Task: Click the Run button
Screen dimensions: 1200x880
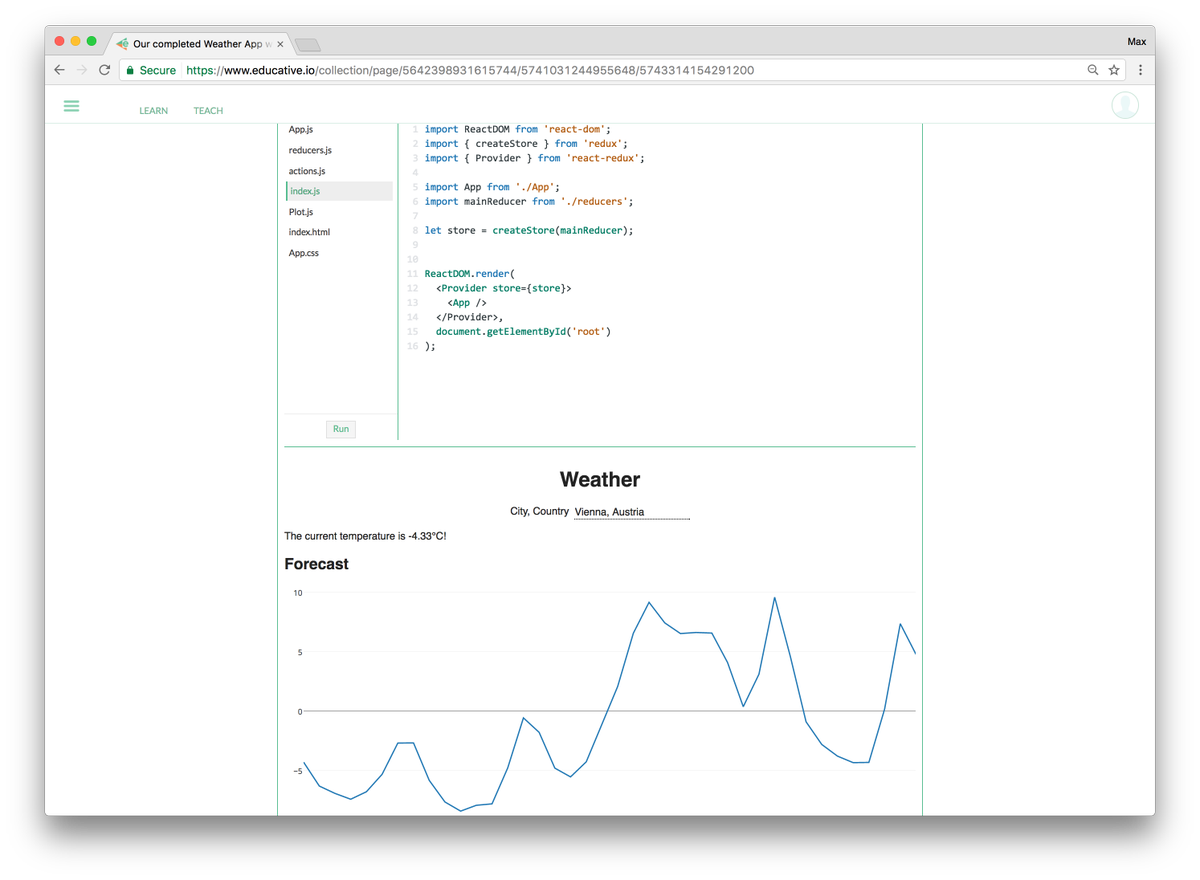Action: click(x=341, y=429)
